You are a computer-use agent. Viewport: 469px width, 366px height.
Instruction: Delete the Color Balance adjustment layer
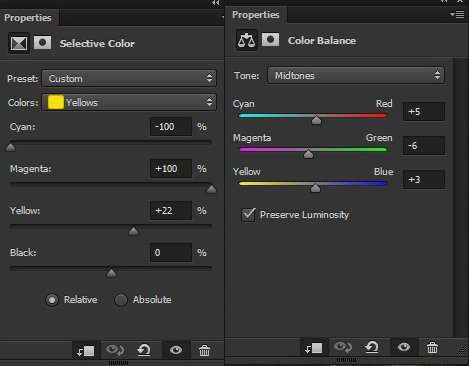[432, 348]
